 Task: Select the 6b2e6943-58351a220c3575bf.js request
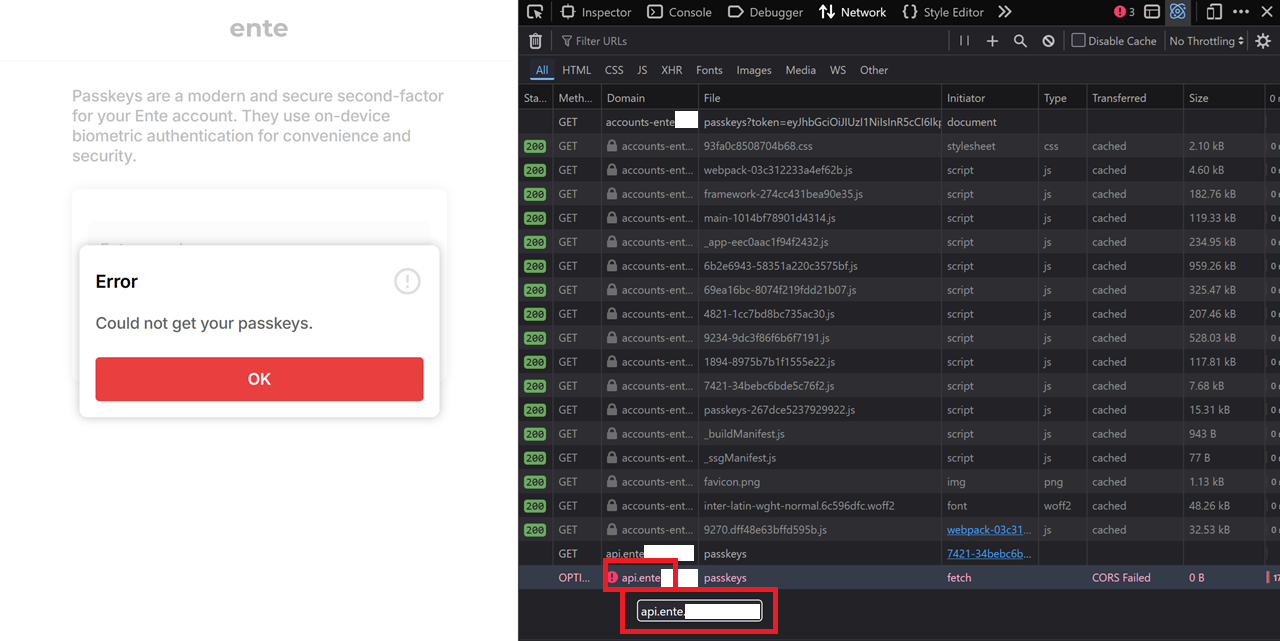click(x=899, y=266)
